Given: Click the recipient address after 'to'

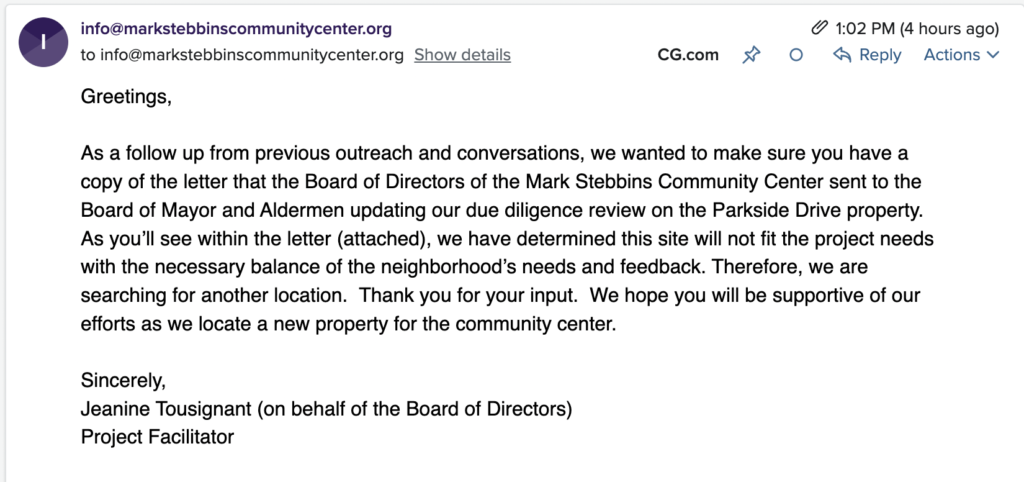Looking at the screenshot, I should pos(251,56).
